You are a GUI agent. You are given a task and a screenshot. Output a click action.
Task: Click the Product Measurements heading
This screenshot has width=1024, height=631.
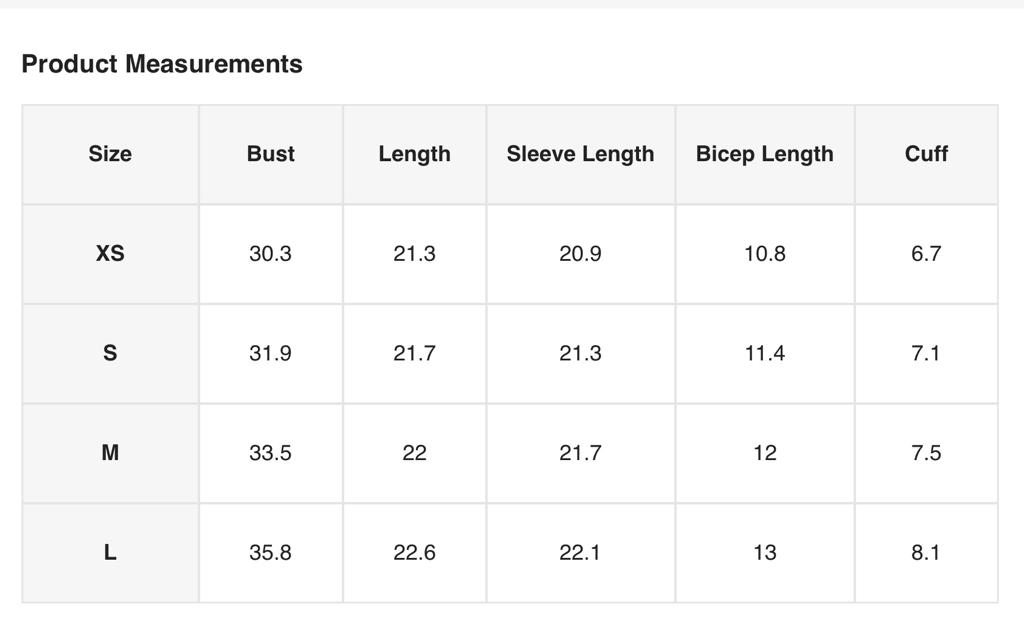point(162,64)
